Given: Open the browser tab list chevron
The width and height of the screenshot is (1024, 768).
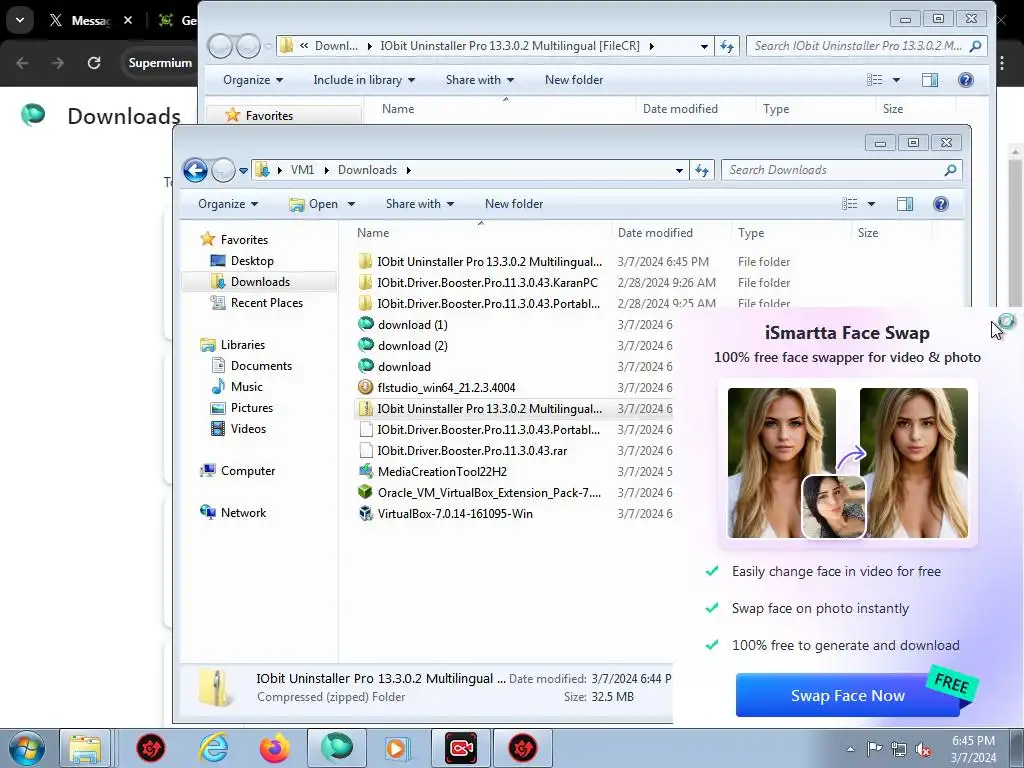Looking at the screenshot, I should coord(20,20).
